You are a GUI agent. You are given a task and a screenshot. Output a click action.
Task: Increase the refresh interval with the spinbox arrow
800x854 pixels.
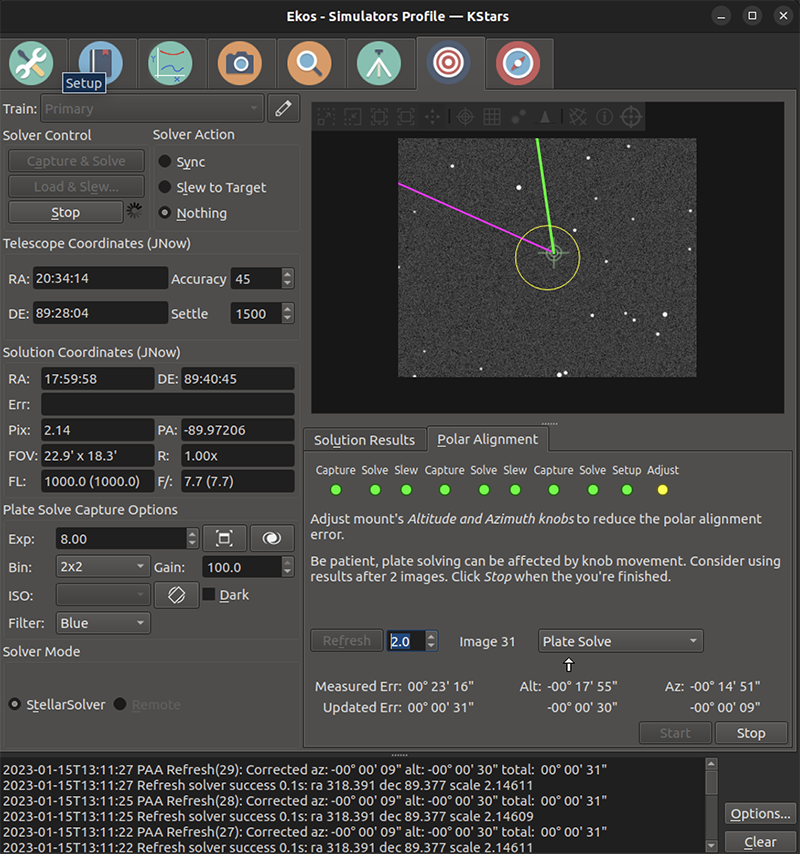tap(430, 636)
